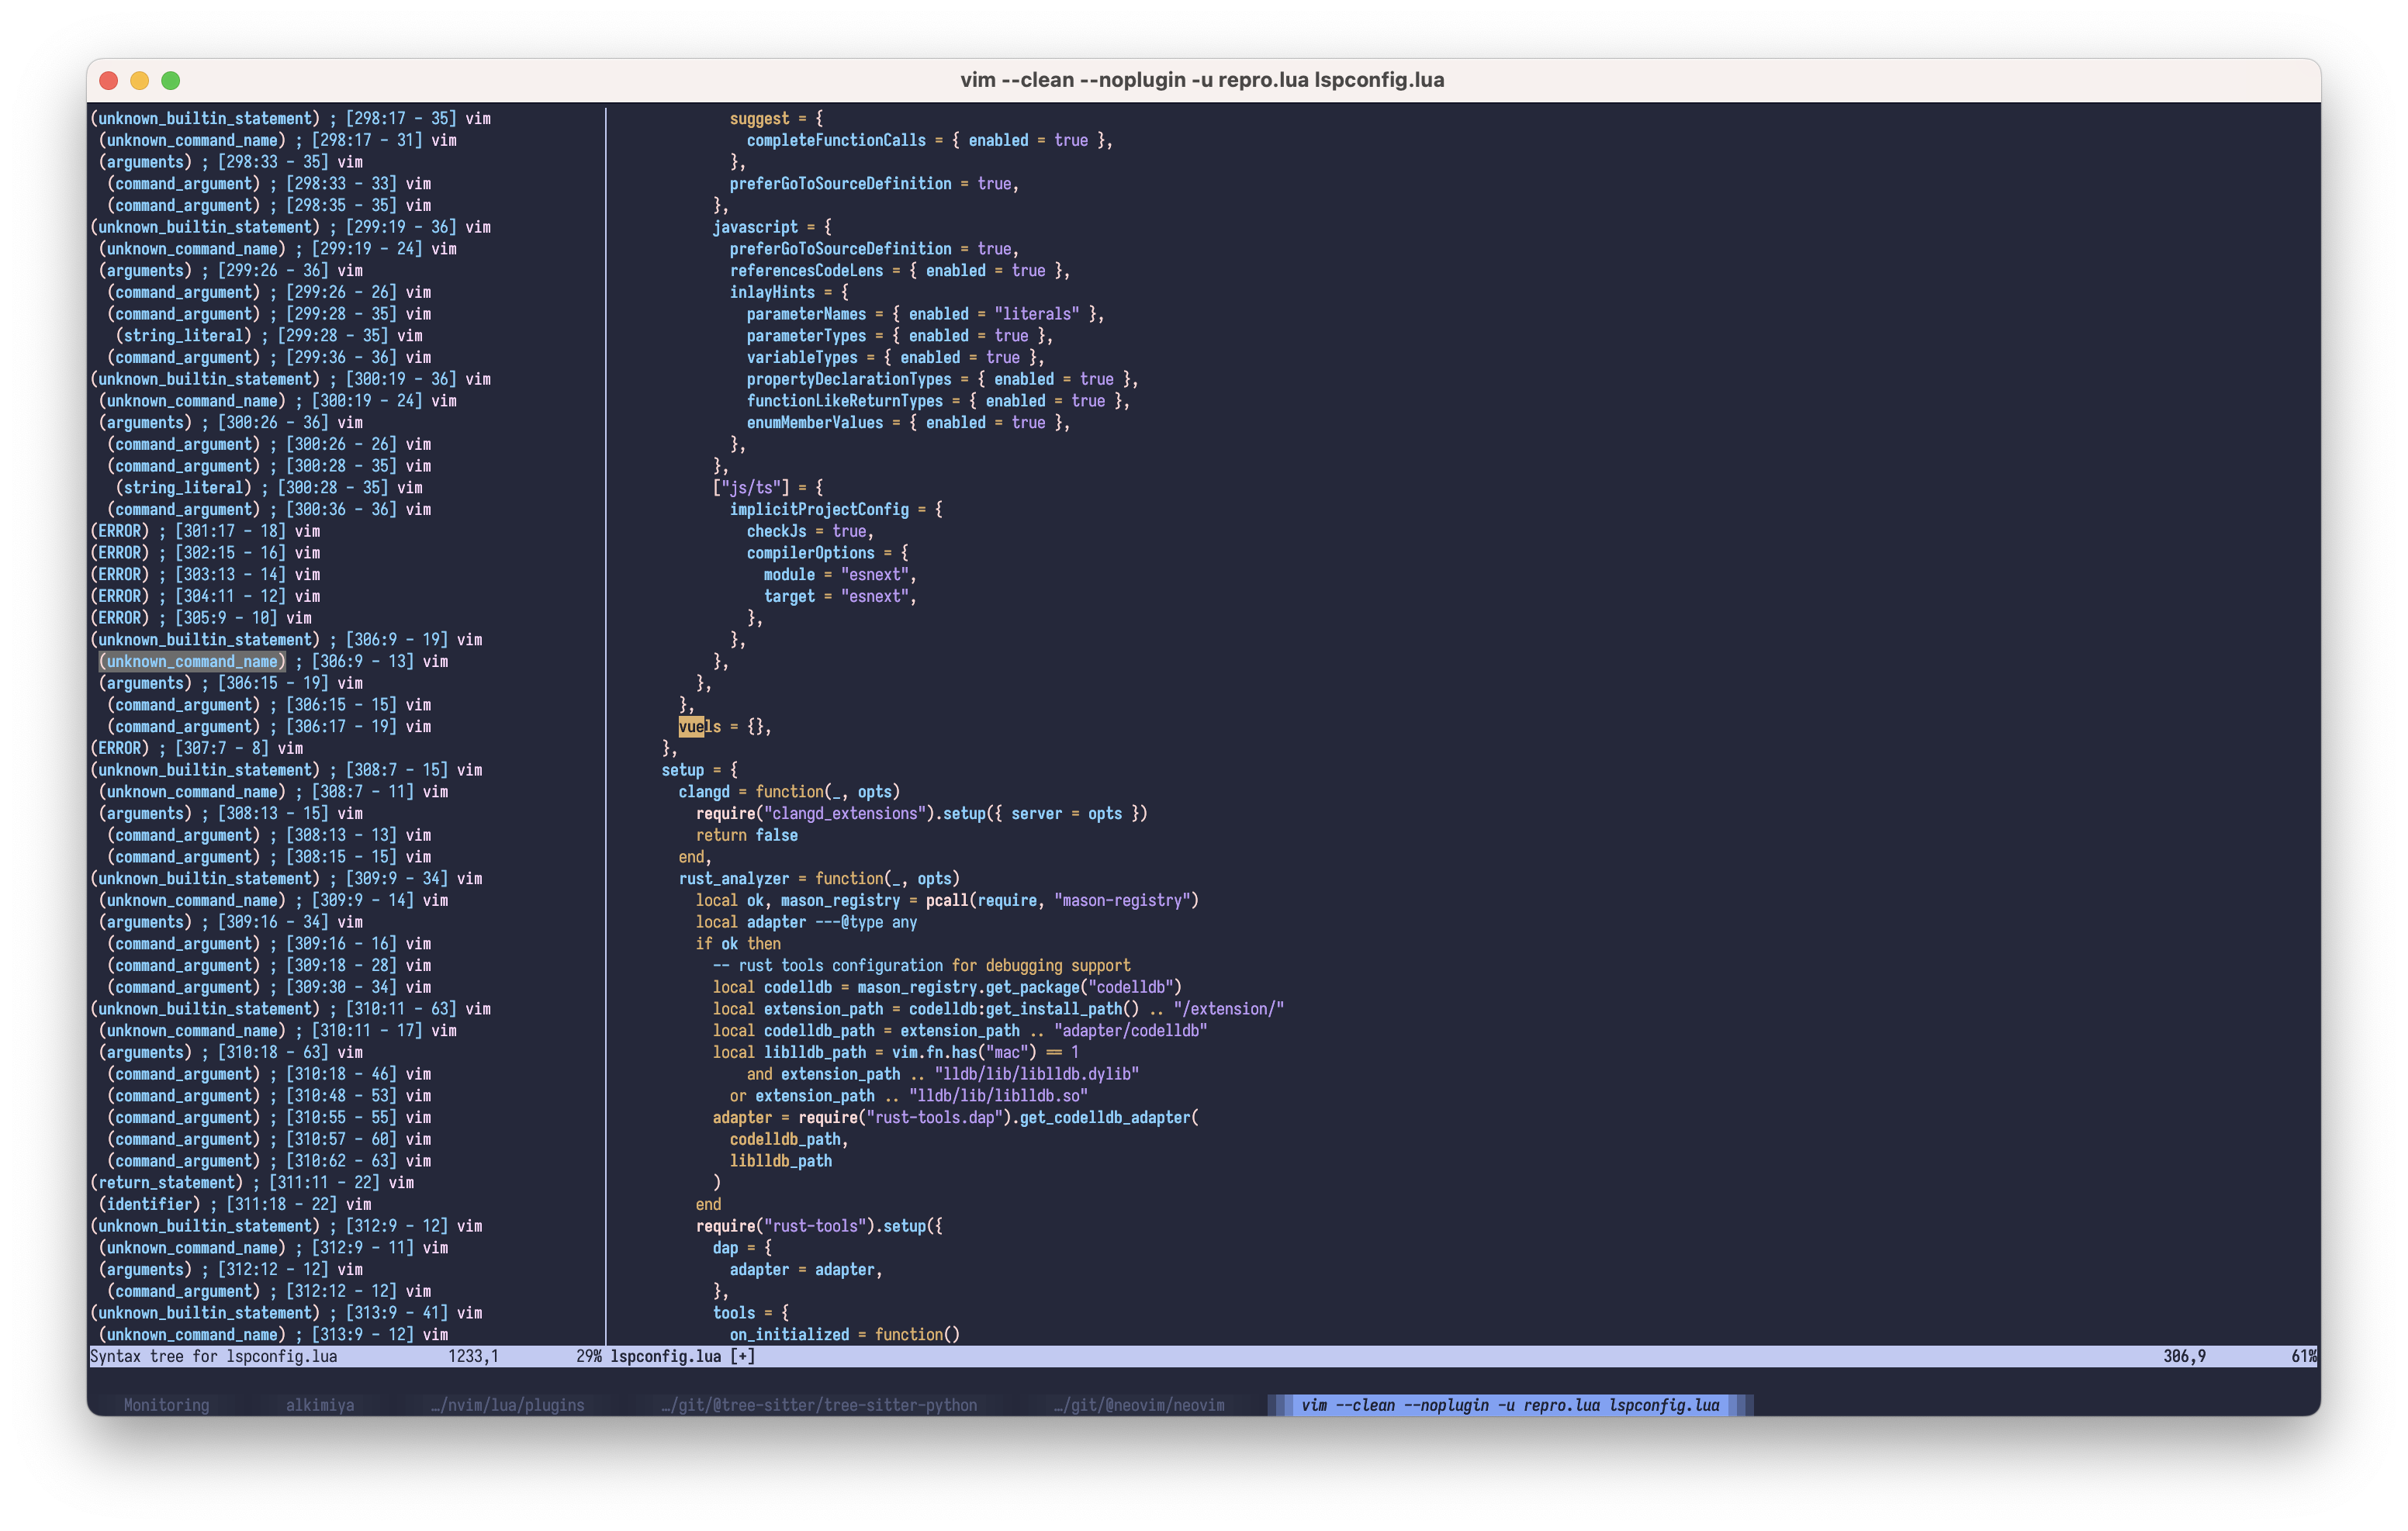
Task: Open the …/nvim/lua/plugins tmux window
Action: coord(509,1405)
